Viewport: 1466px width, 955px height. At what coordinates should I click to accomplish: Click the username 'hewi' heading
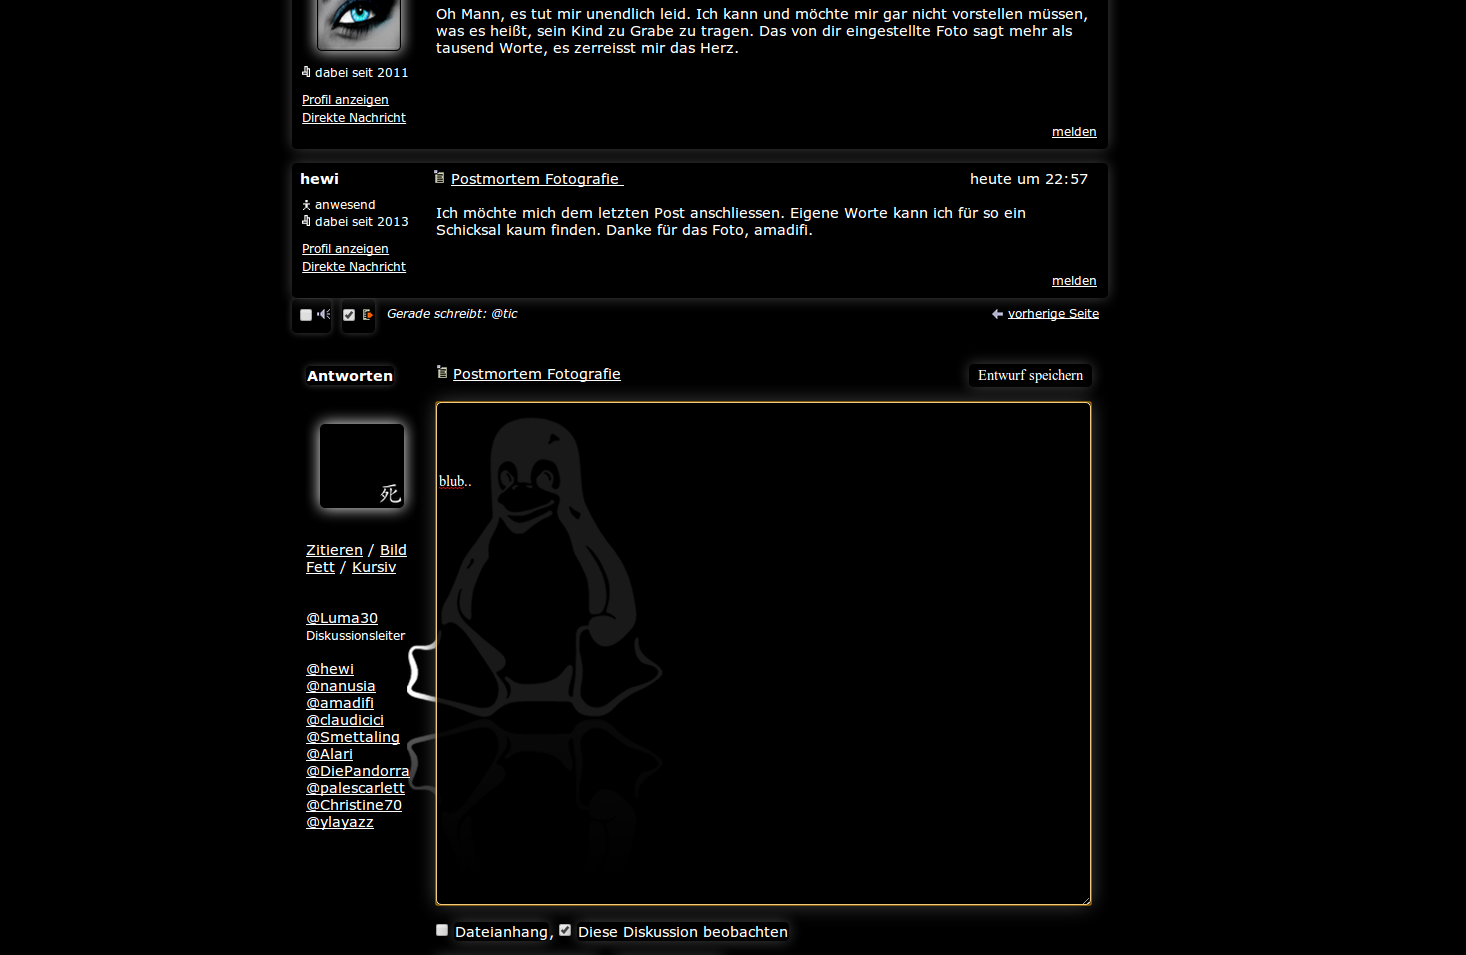pyautogui.click(x=320, y=179)
